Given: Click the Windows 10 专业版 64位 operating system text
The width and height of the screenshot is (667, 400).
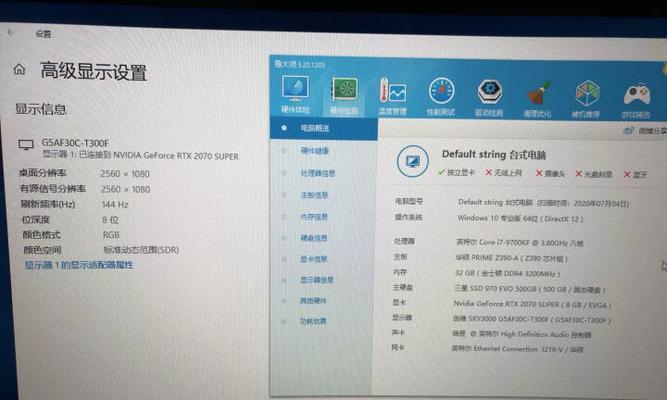Looking at the screenshot, I should (520, 218).
